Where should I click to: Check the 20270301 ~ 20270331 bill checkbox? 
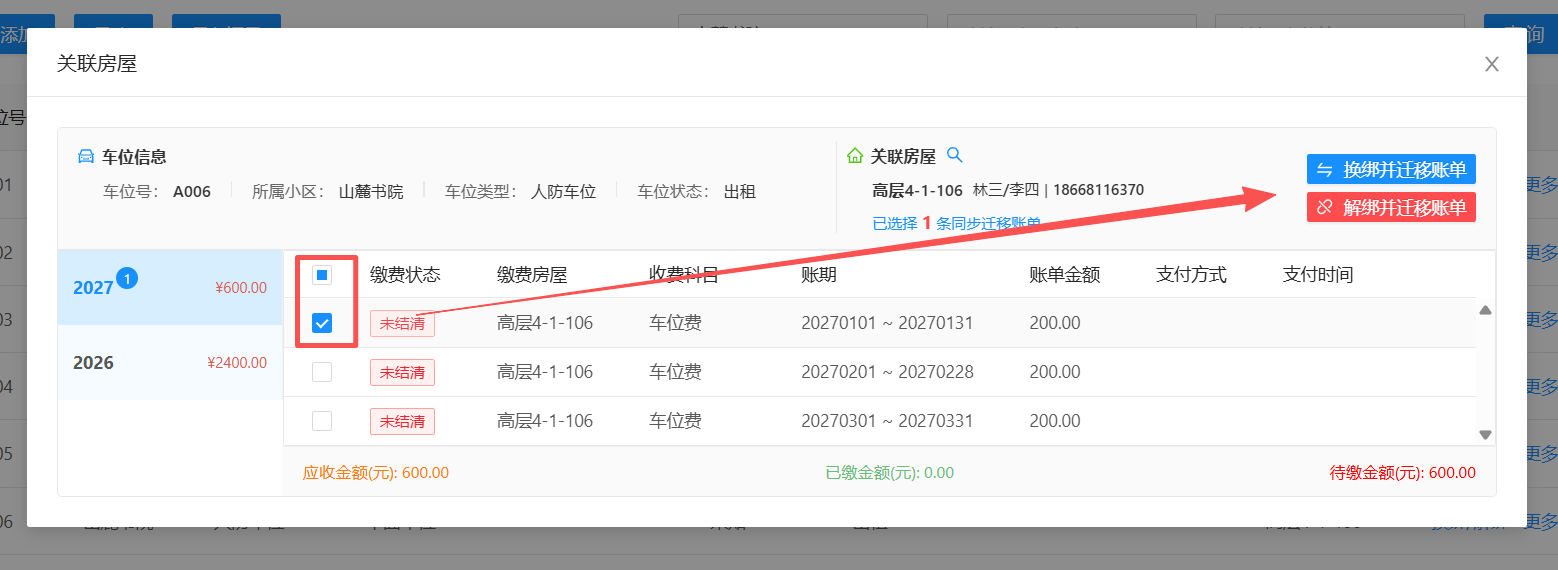tap(322, 421)
